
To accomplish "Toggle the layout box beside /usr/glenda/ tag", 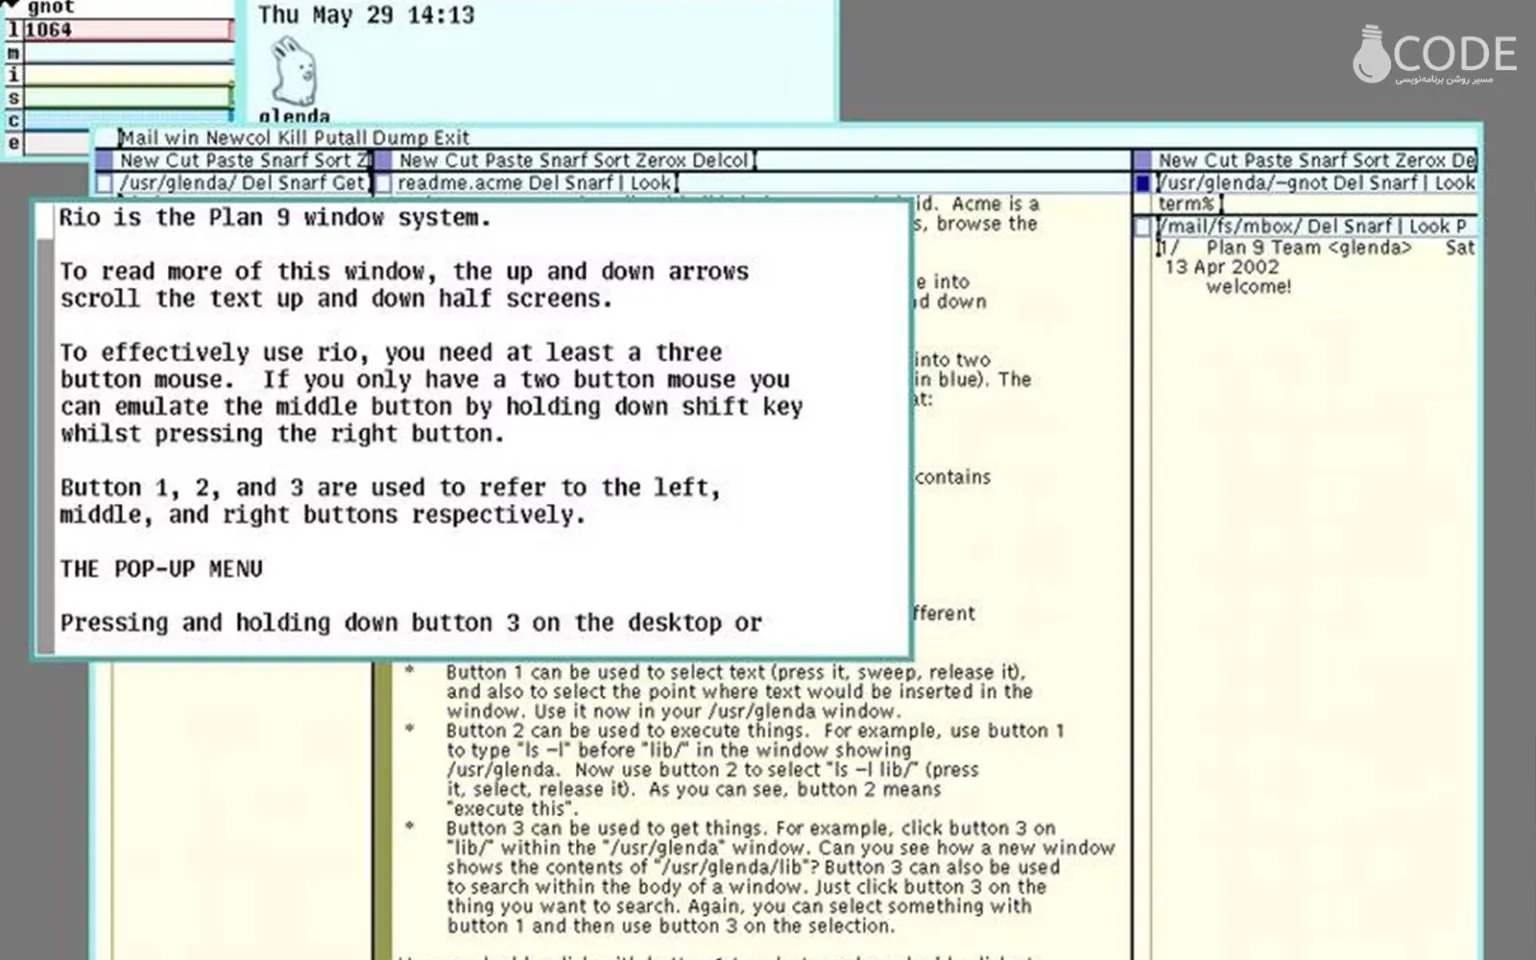I will click(104, 184).
